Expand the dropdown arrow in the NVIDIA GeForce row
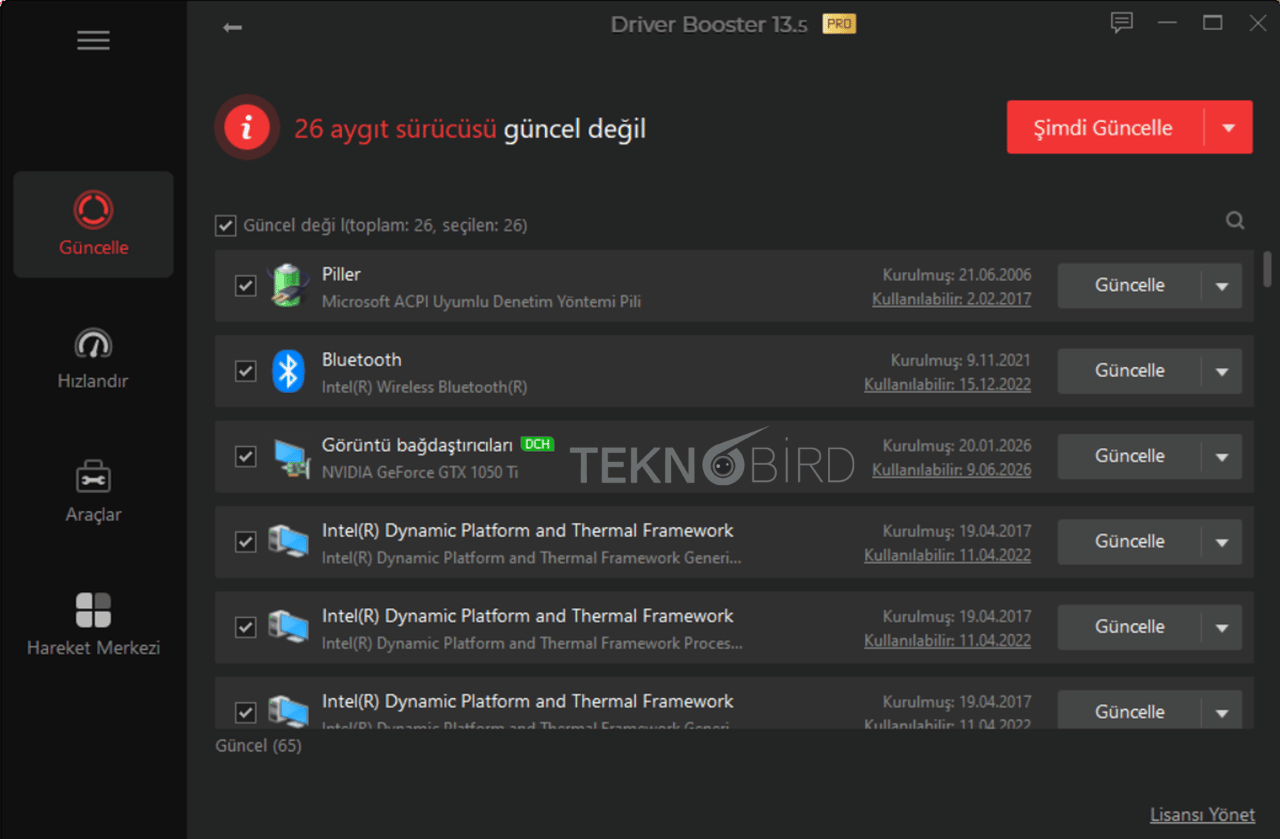 pyautogui.click(x=1221, y=456)
